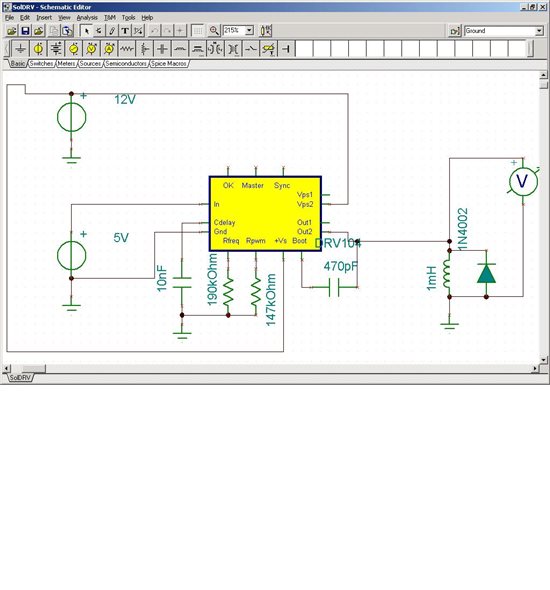Click the horizontal scrollbar left arrow
550x590 pixels.
click(x=6, y=368)
